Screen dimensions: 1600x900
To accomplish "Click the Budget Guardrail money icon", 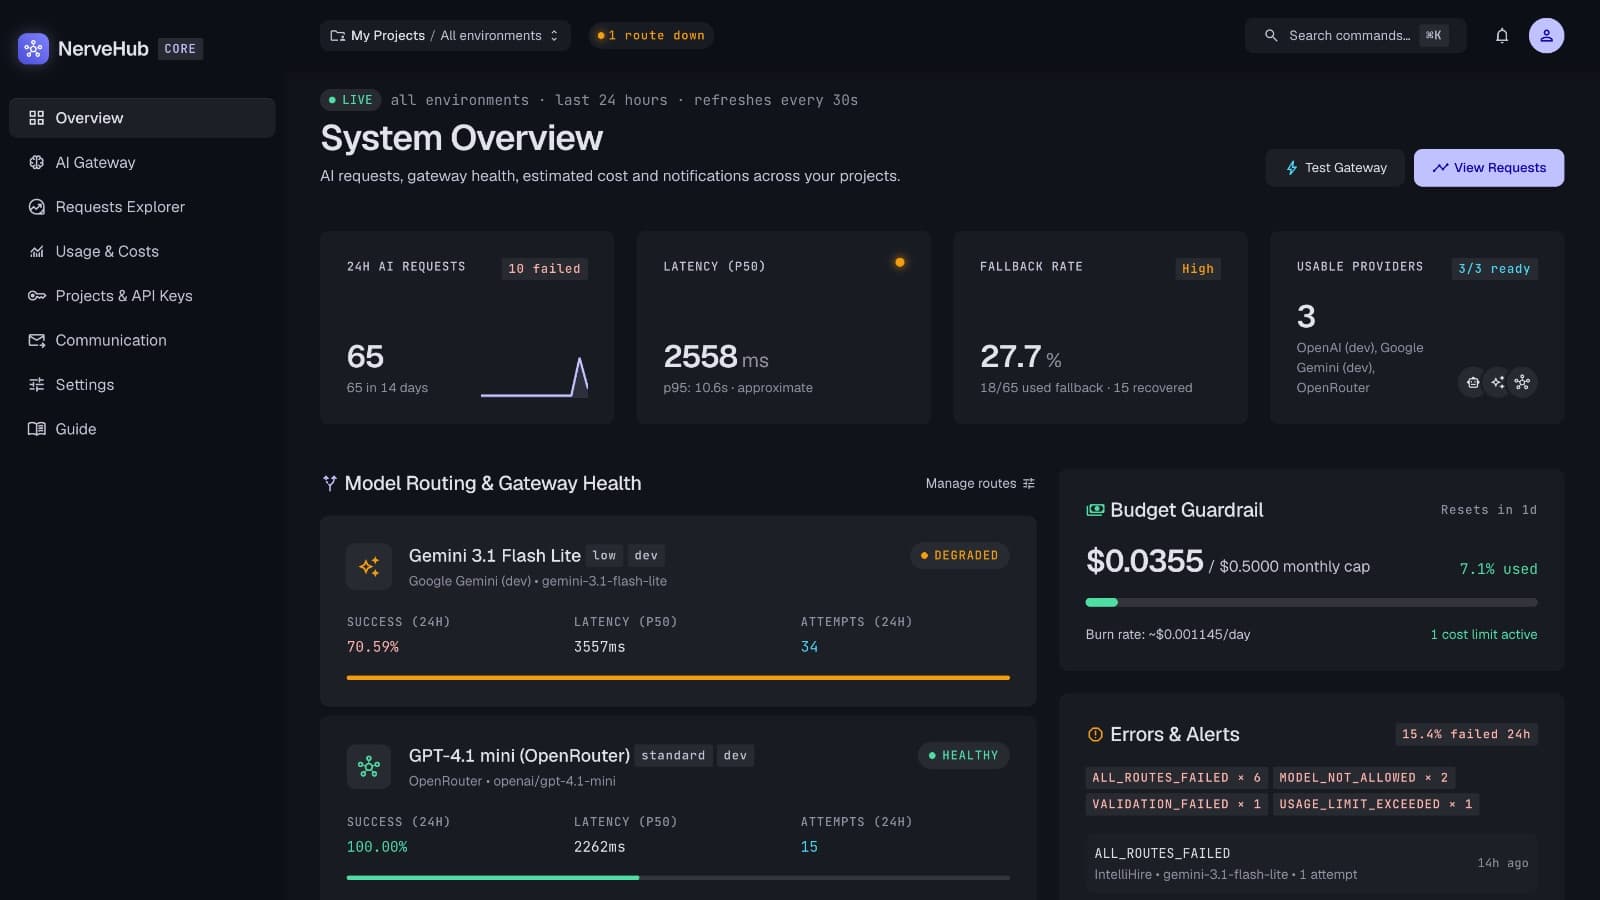I will pyautogui.click(x=1095, y=510).
